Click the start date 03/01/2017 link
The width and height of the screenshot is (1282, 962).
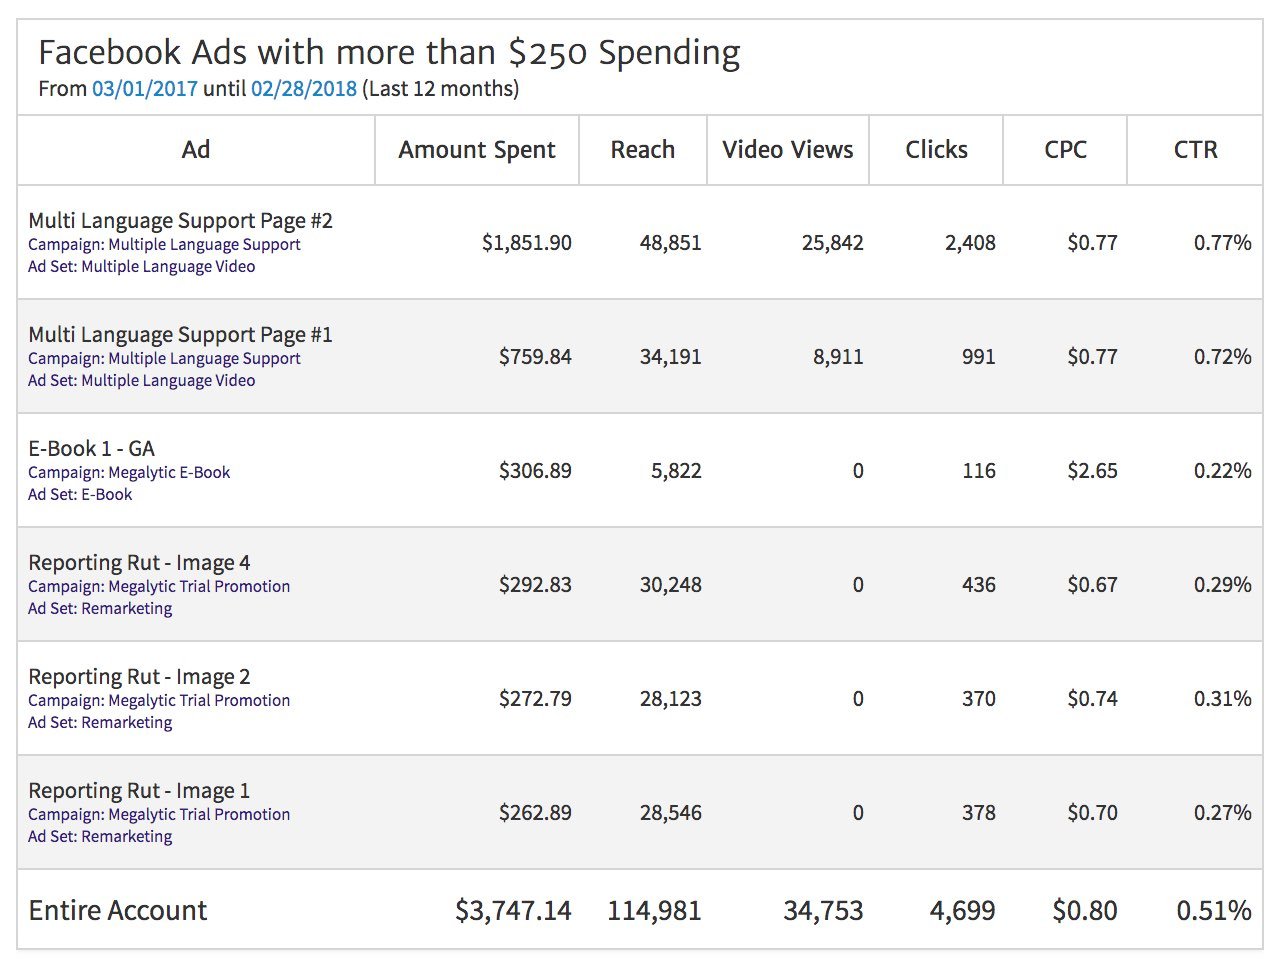tap(144, 89)
